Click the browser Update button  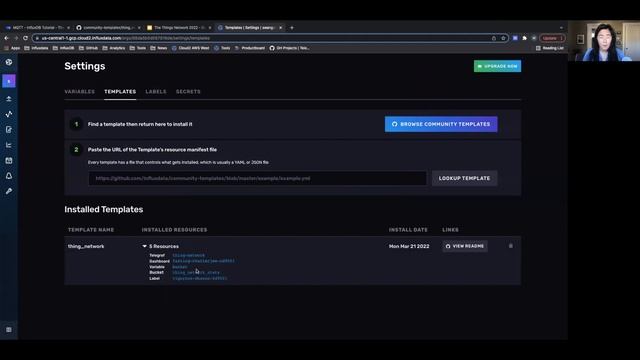[x=552, y=38]
